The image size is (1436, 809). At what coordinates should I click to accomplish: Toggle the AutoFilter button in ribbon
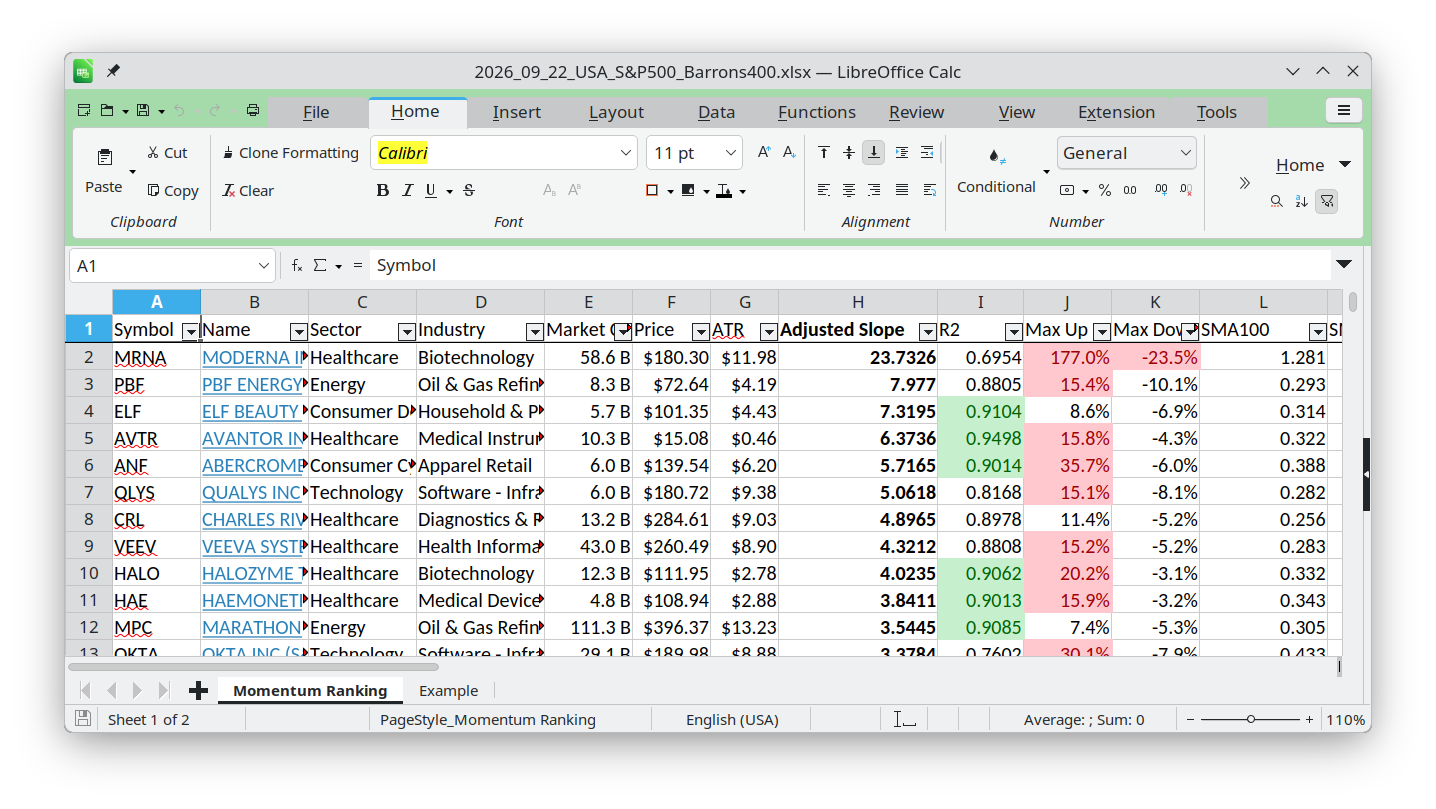[x=1326, y=201]
